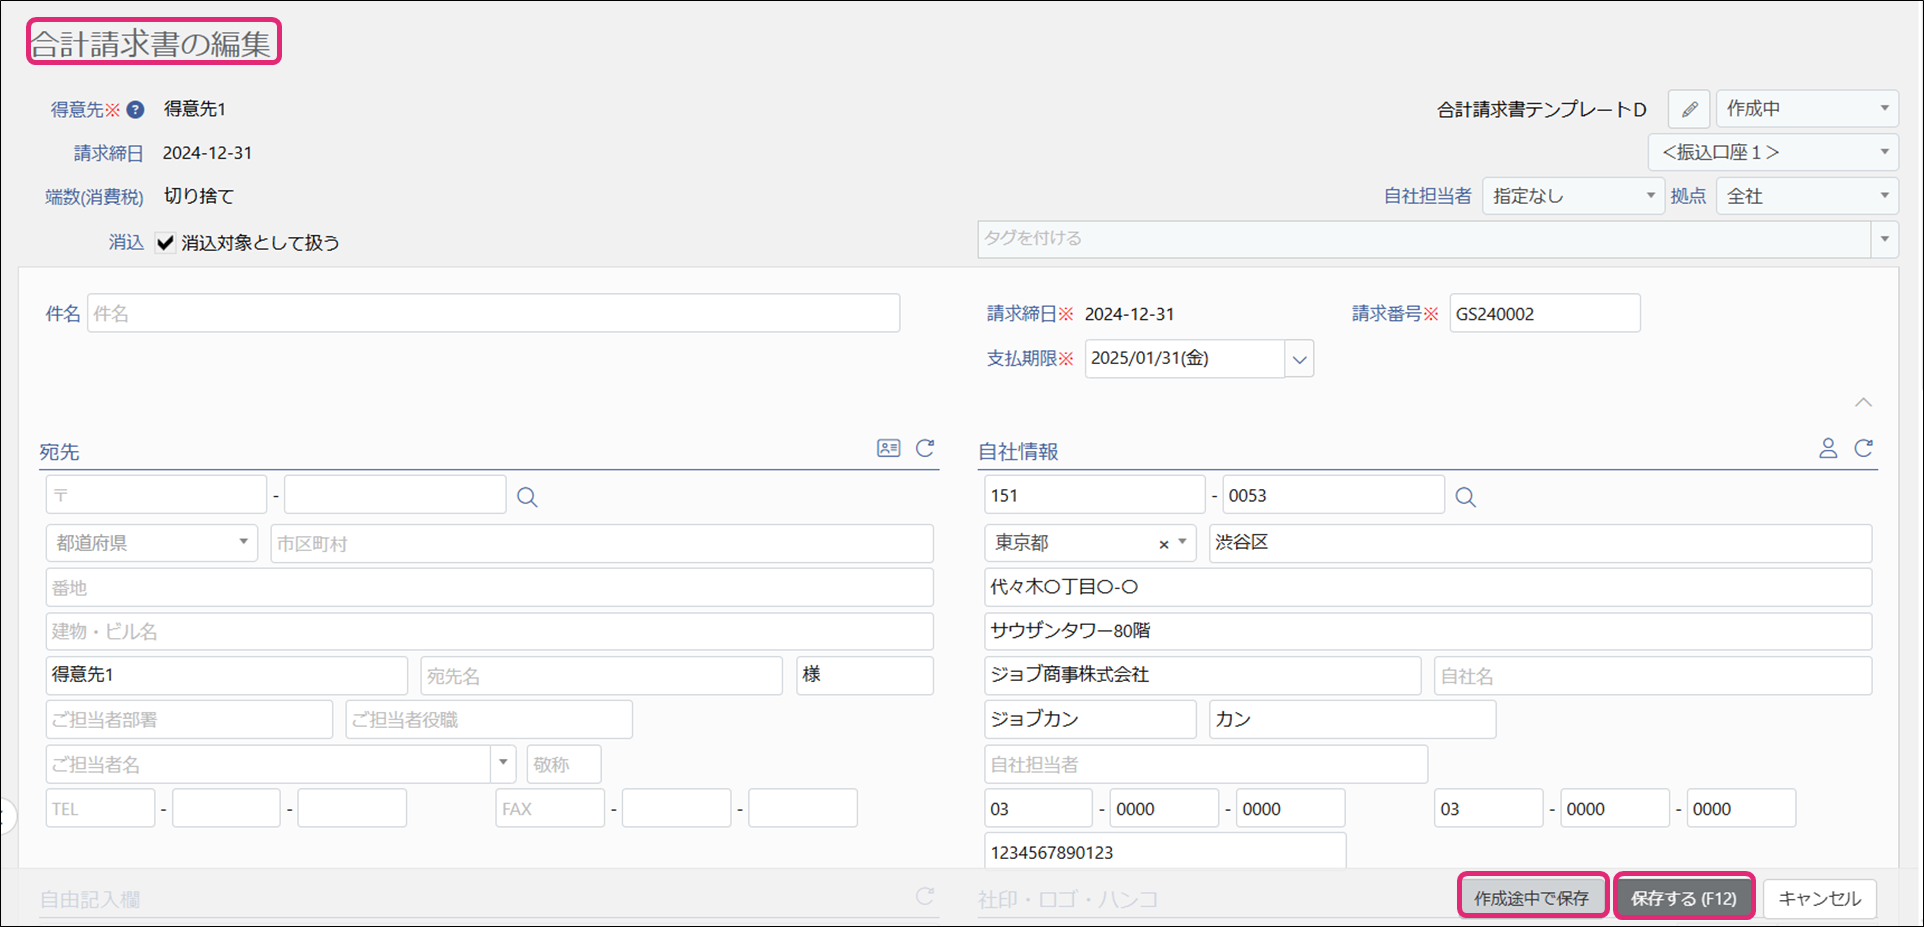Click the 作成途中で保存 button
1924x927 pixels.
(1531, 897)
